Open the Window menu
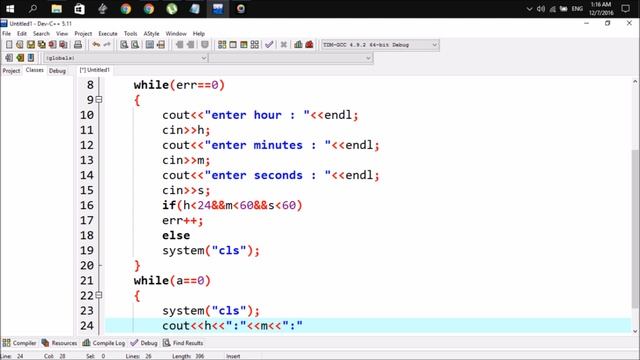The image size is (640, 360). tap(176, 33)
